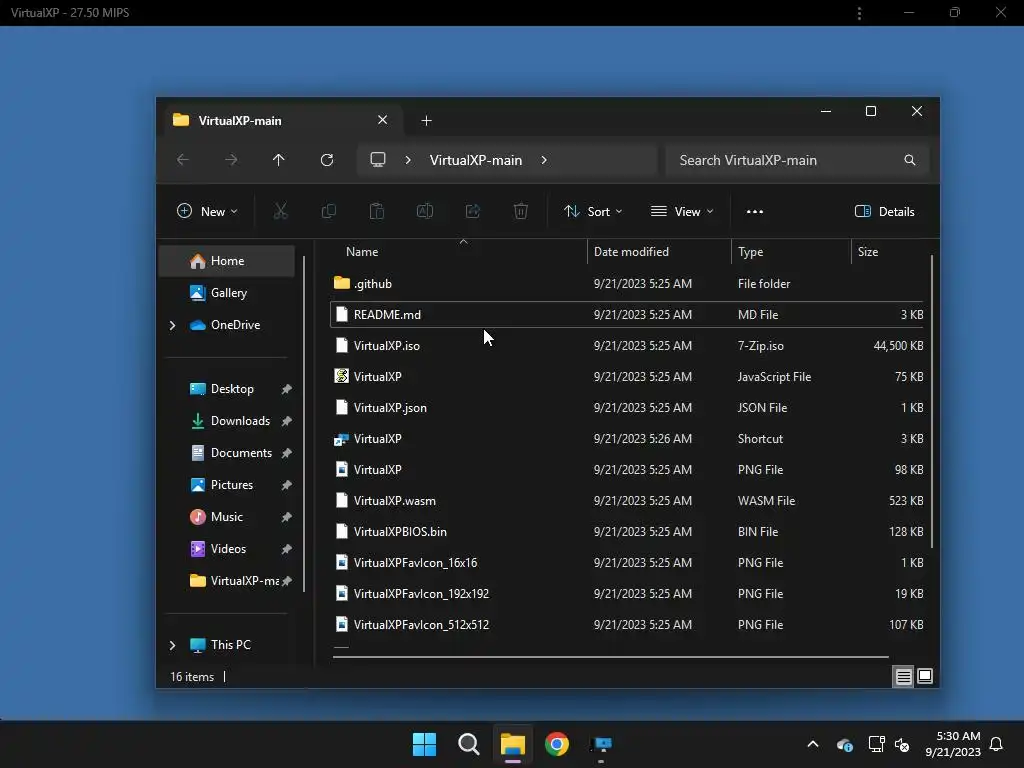This screenshot has height=768, width=1024.
Task: Select the README.md file
Action: coord(628,315)
